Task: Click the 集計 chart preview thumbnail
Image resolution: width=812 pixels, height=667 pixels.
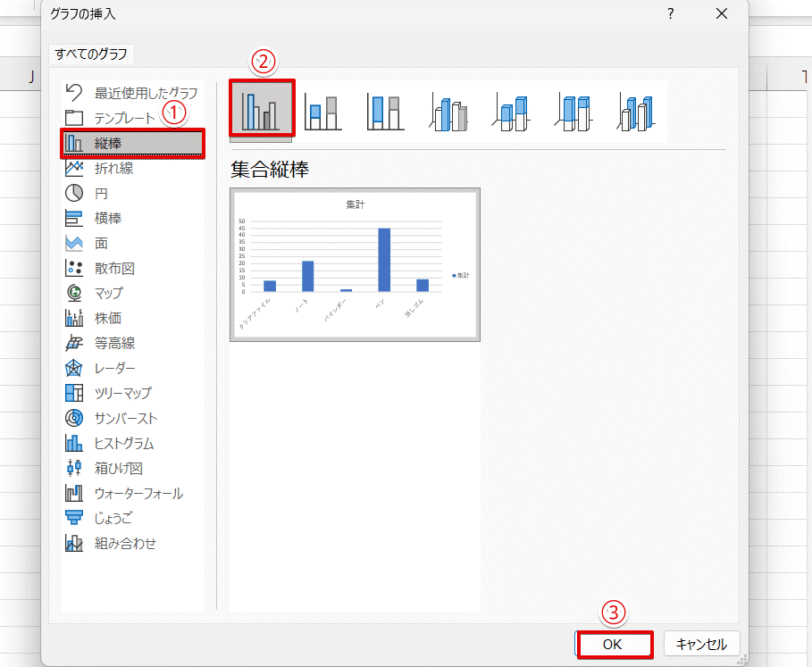Action: 355,265
